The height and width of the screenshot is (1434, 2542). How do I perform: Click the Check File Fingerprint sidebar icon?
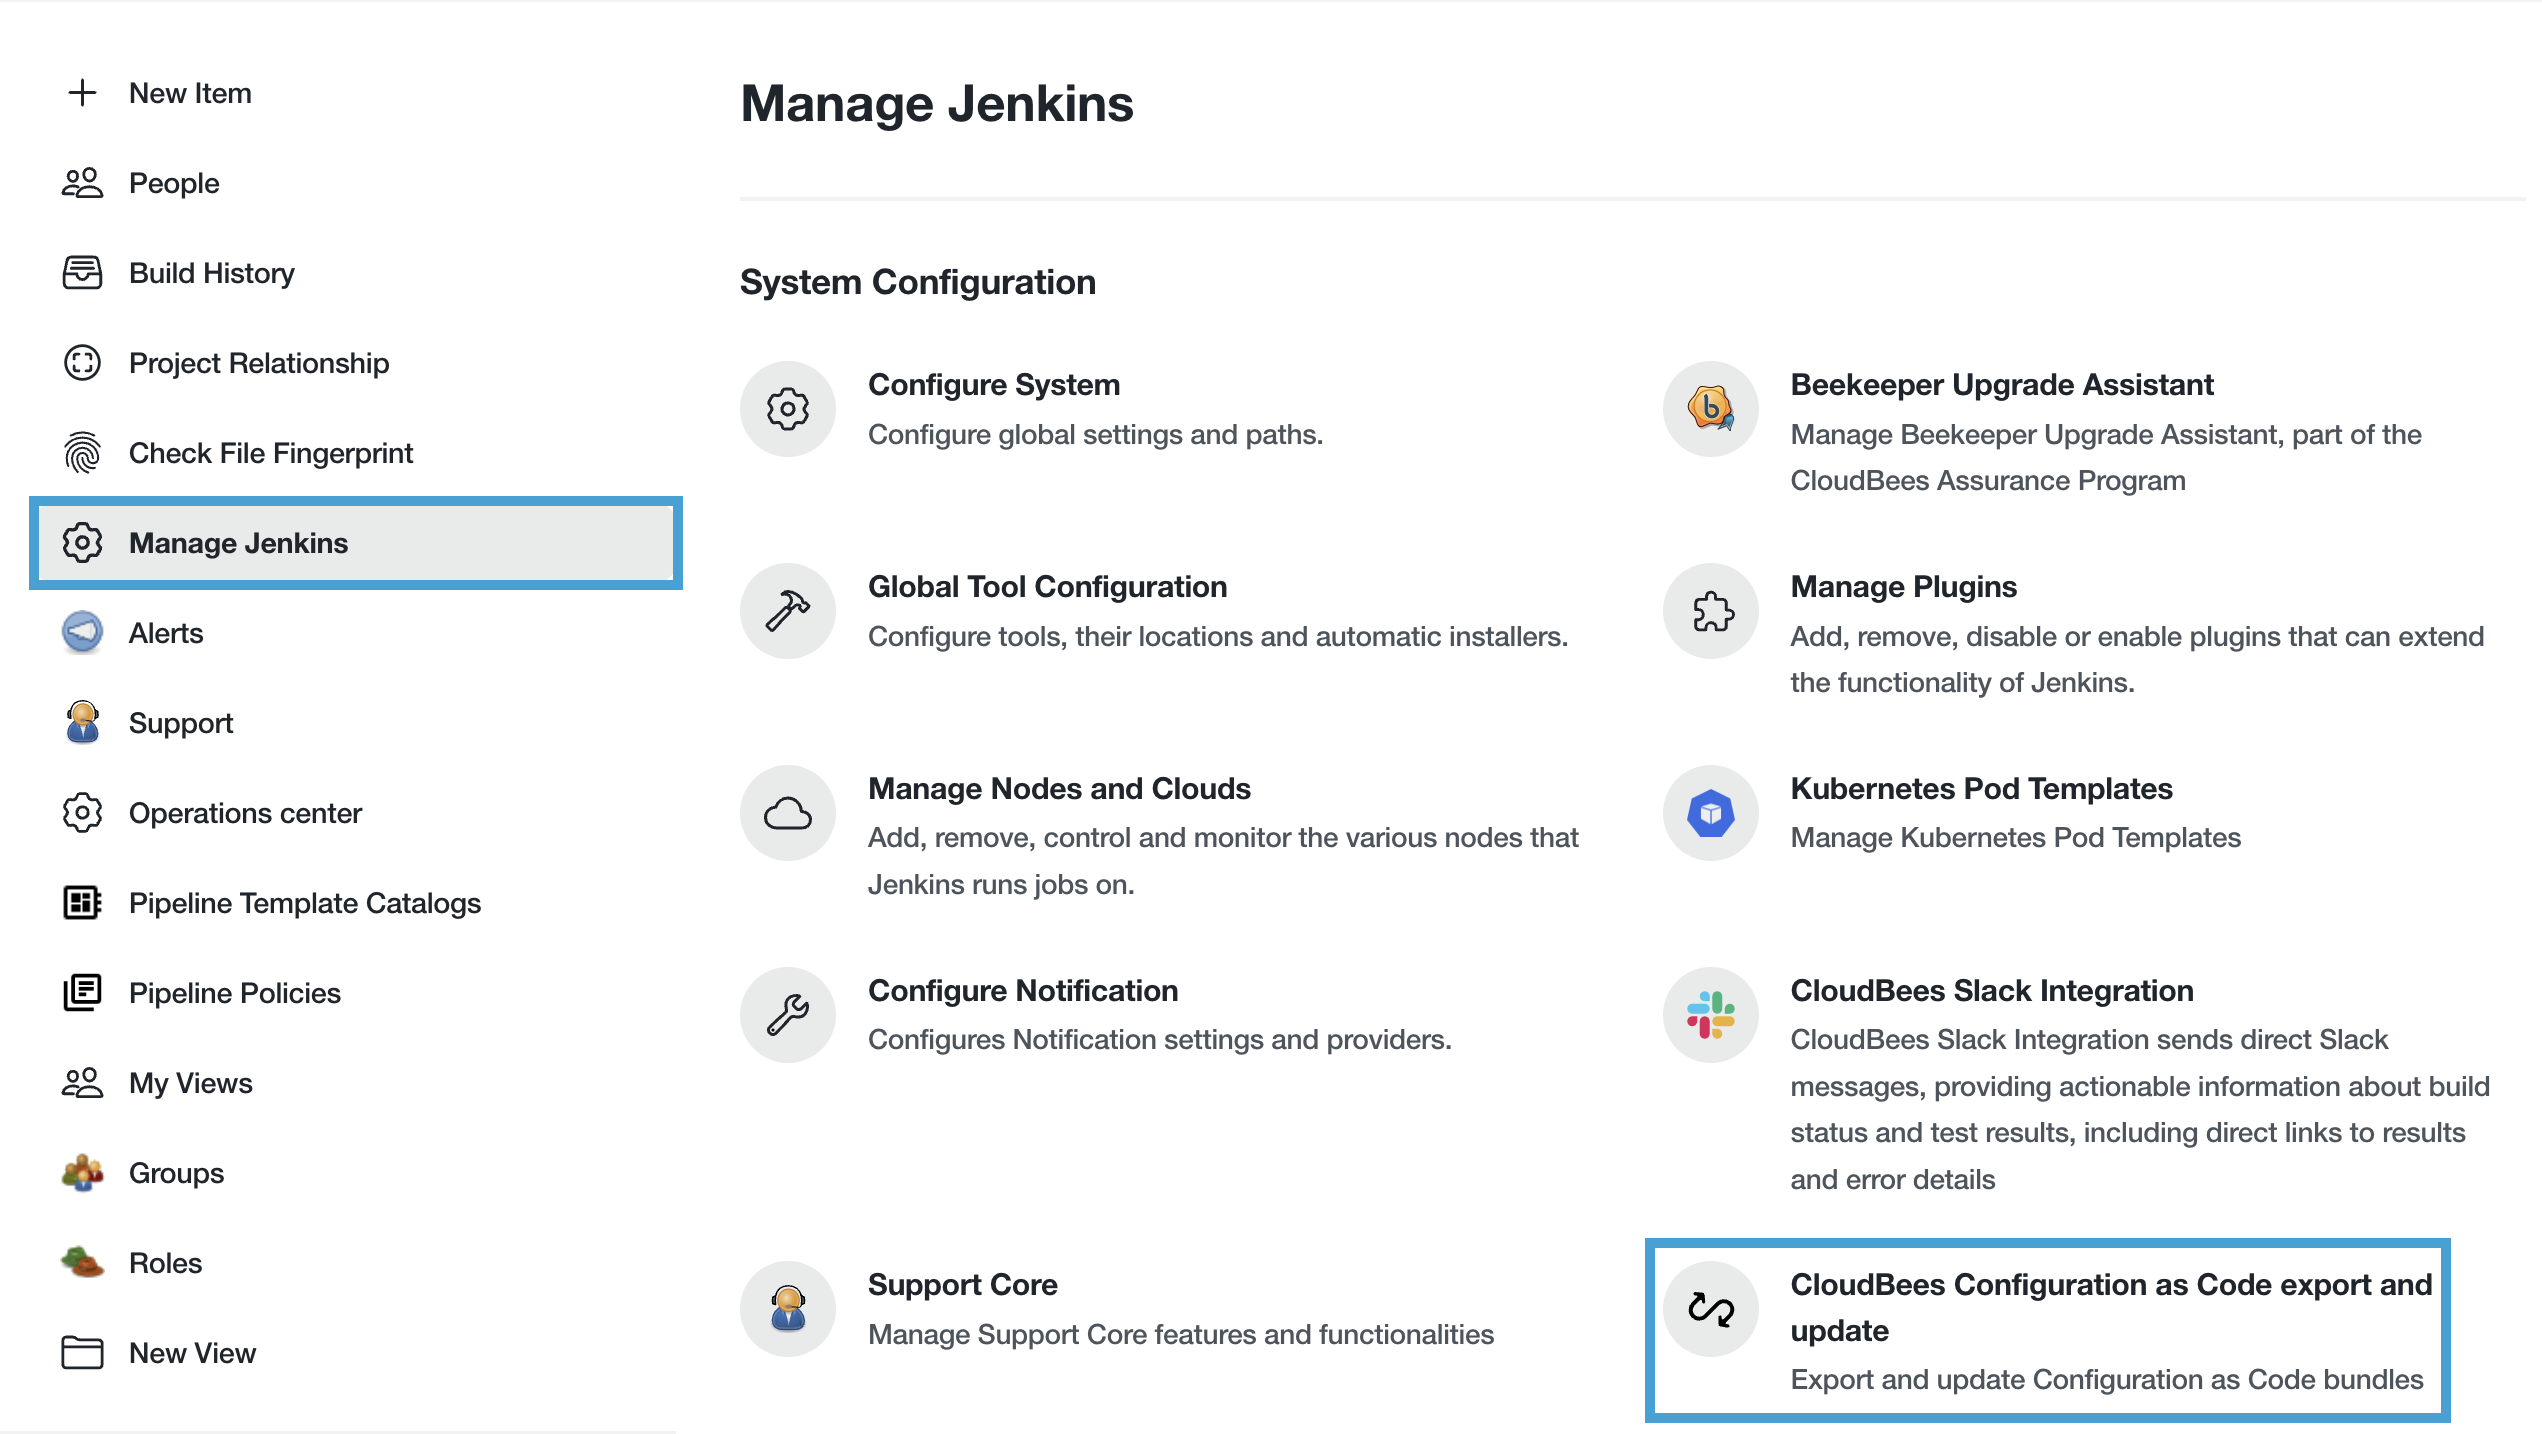82,452
